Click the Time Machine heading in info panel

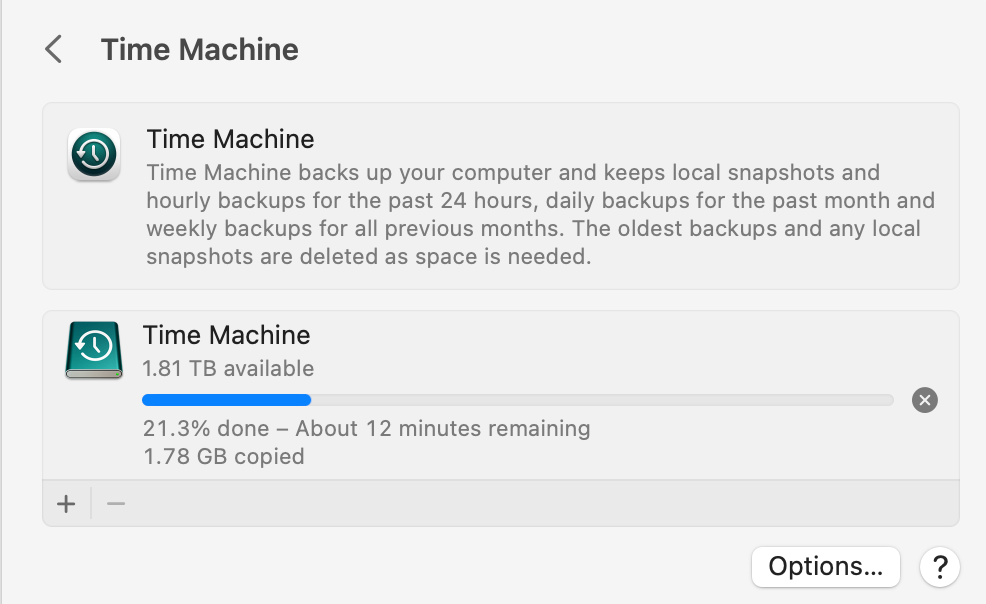coord(230,139)
